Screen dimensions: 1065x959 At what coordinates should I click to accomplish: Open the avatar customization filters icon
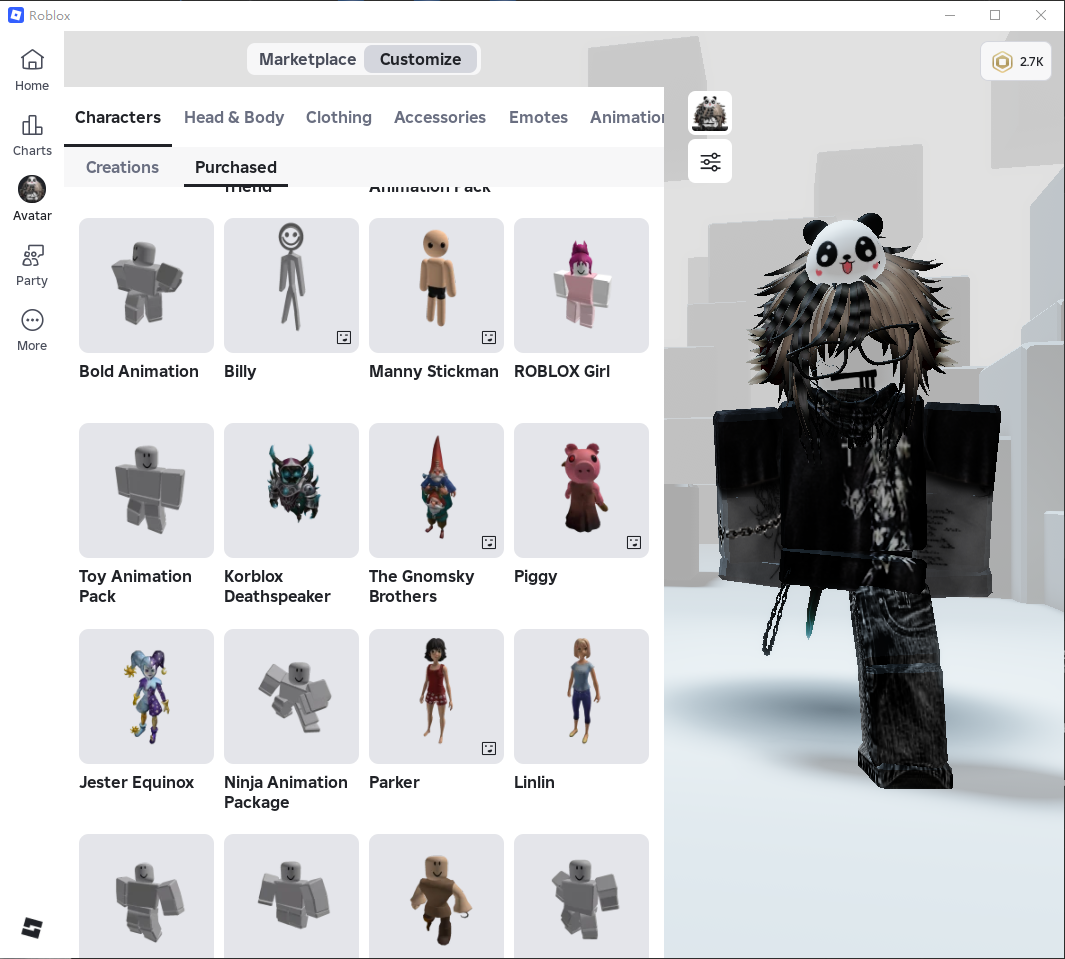click(x=710, y=161)
